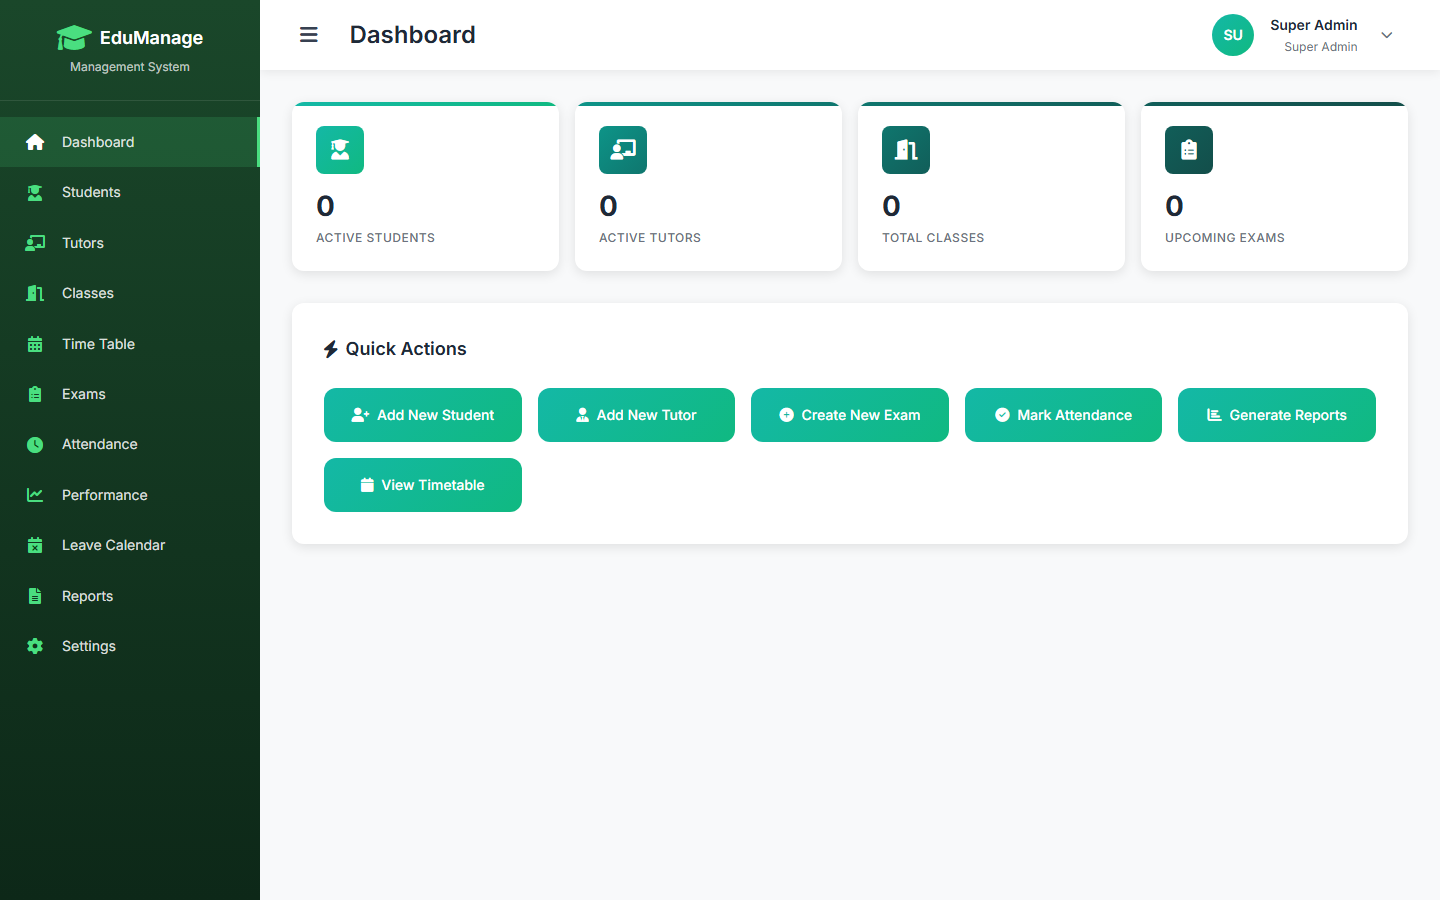Click the Tutors chalkboard icon in sidebar
This screenshot has width=1440, height=900.
pyautogui.click(x=35, y=243)
